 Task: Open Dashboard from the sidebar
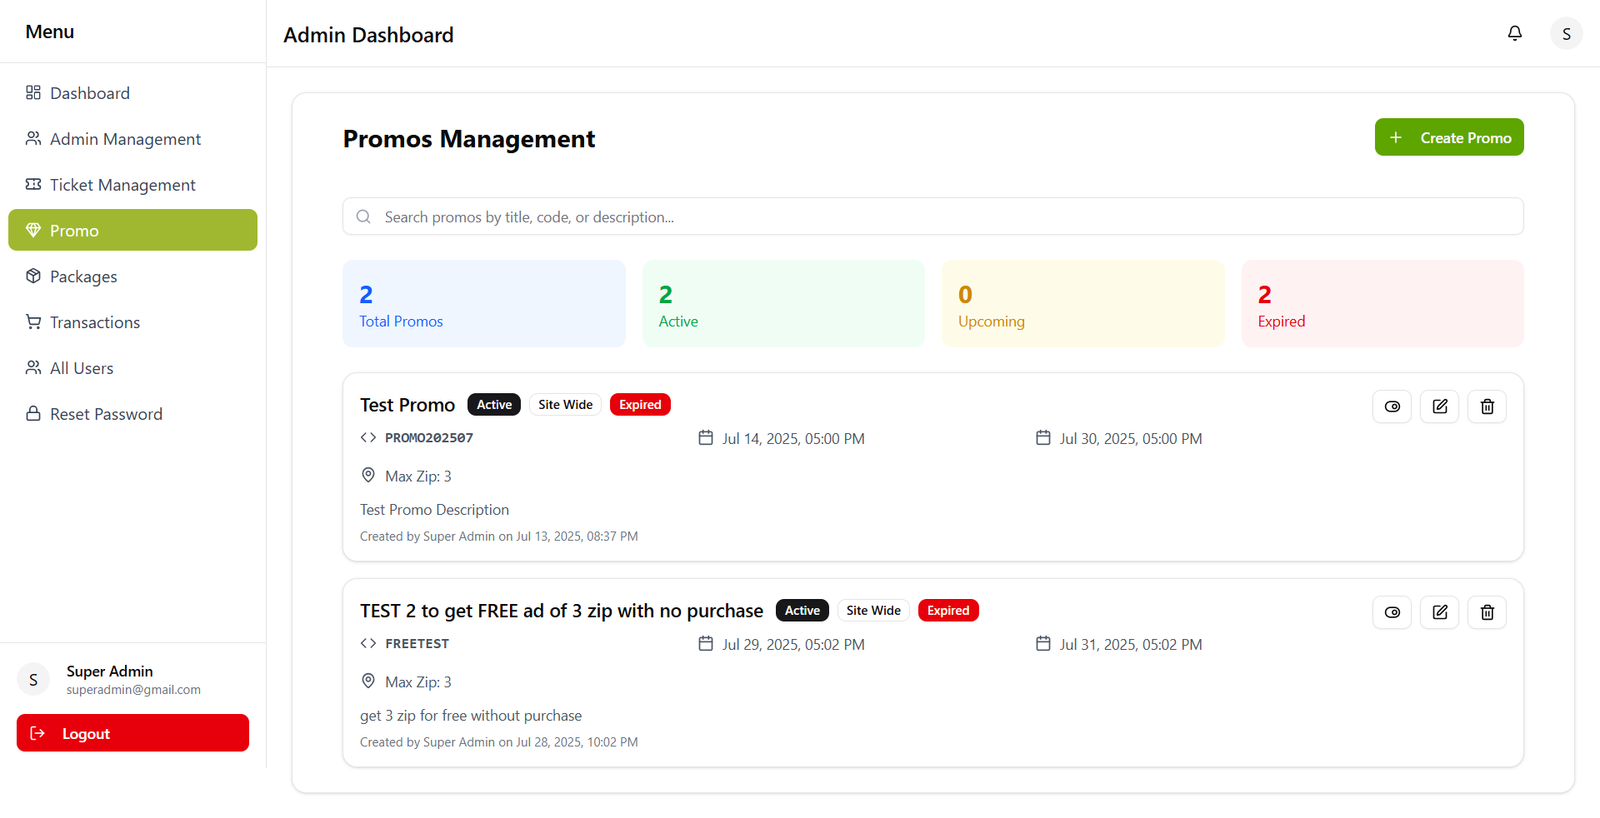point(89,93)
